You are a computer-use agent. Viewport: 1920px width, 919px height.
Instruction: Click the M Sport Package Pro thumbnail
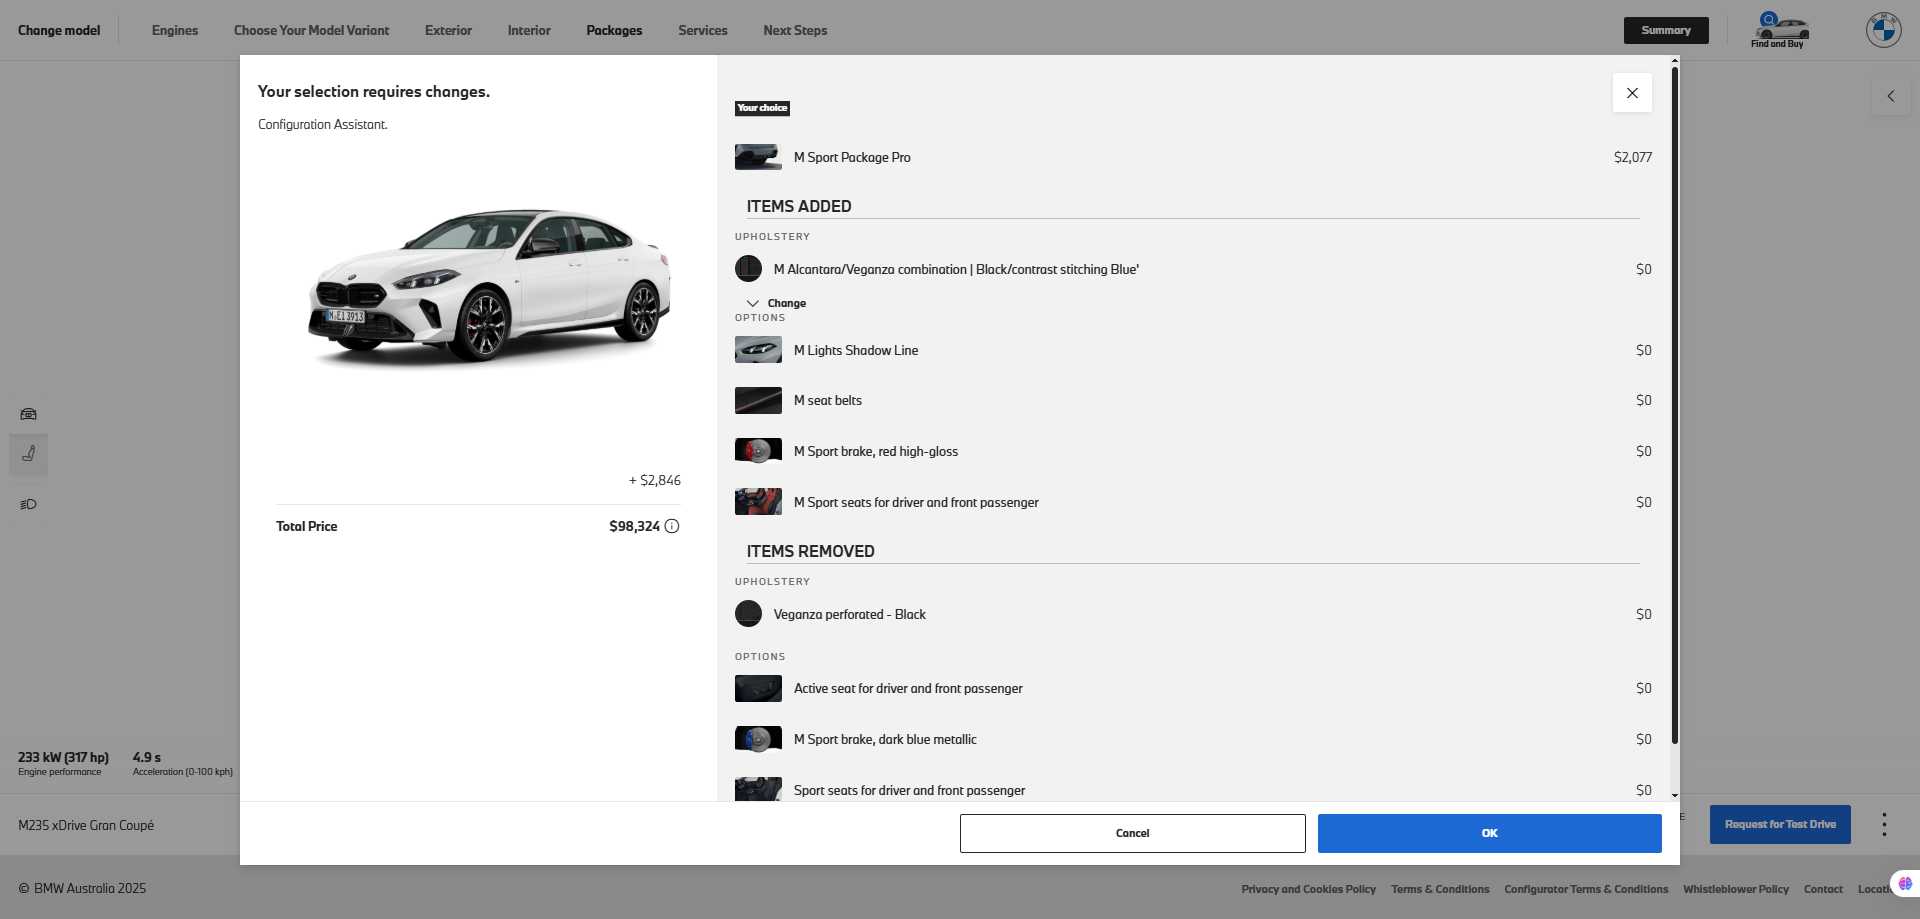(x=758, y=157)
